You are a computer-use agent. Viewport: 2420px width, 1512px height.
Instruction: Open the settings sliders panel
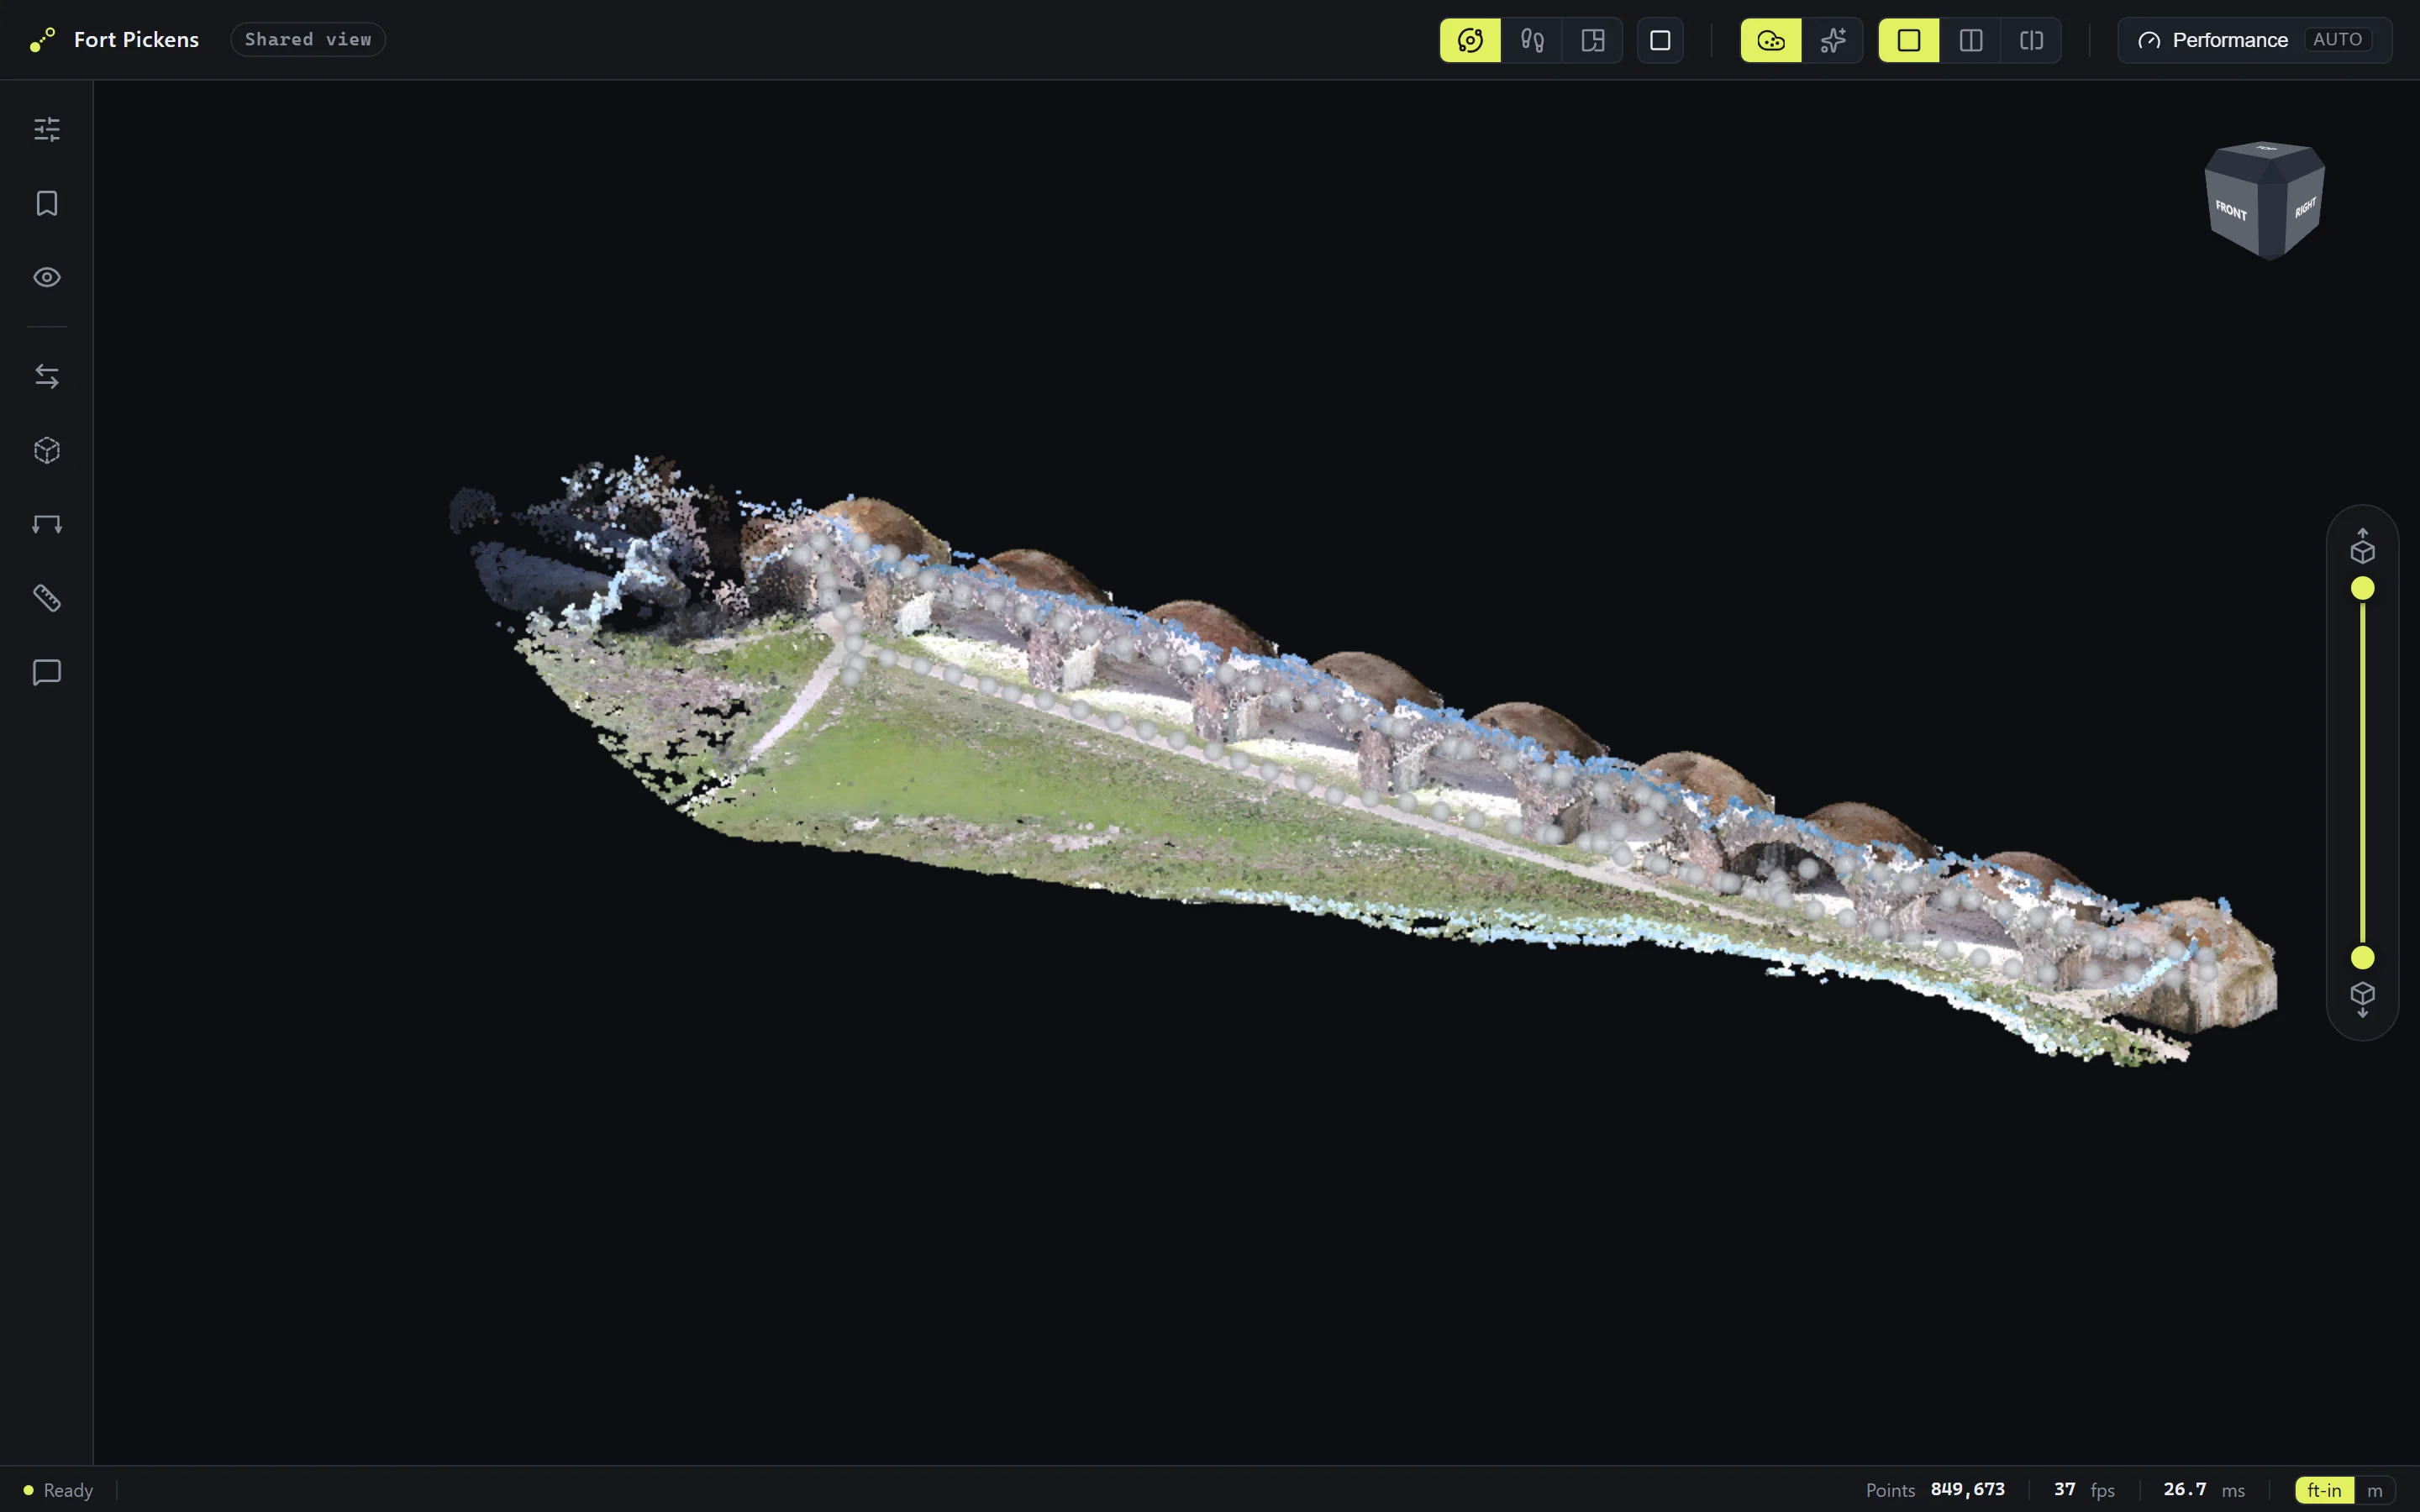pyautogui.click(x=47, y=129)
